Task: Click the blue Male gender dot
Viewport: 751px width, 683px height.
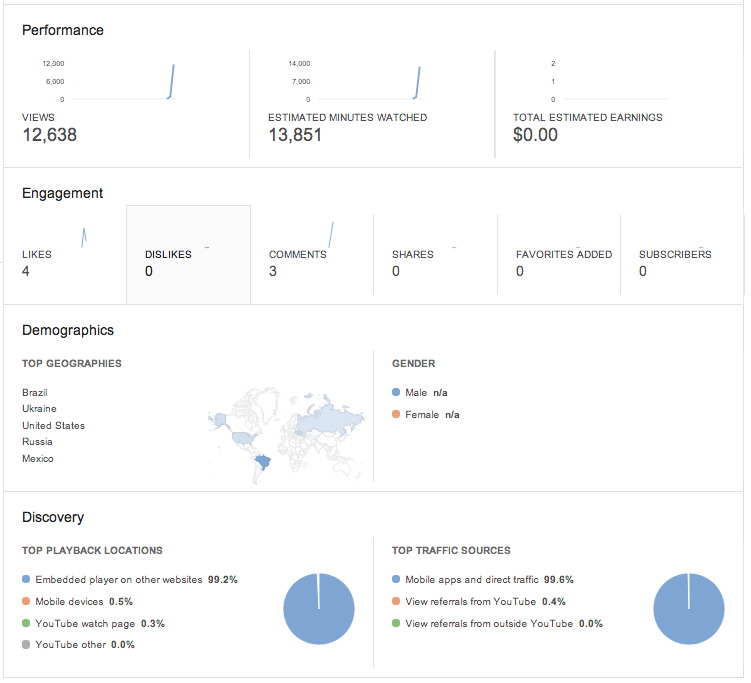Action: point(396,392)
